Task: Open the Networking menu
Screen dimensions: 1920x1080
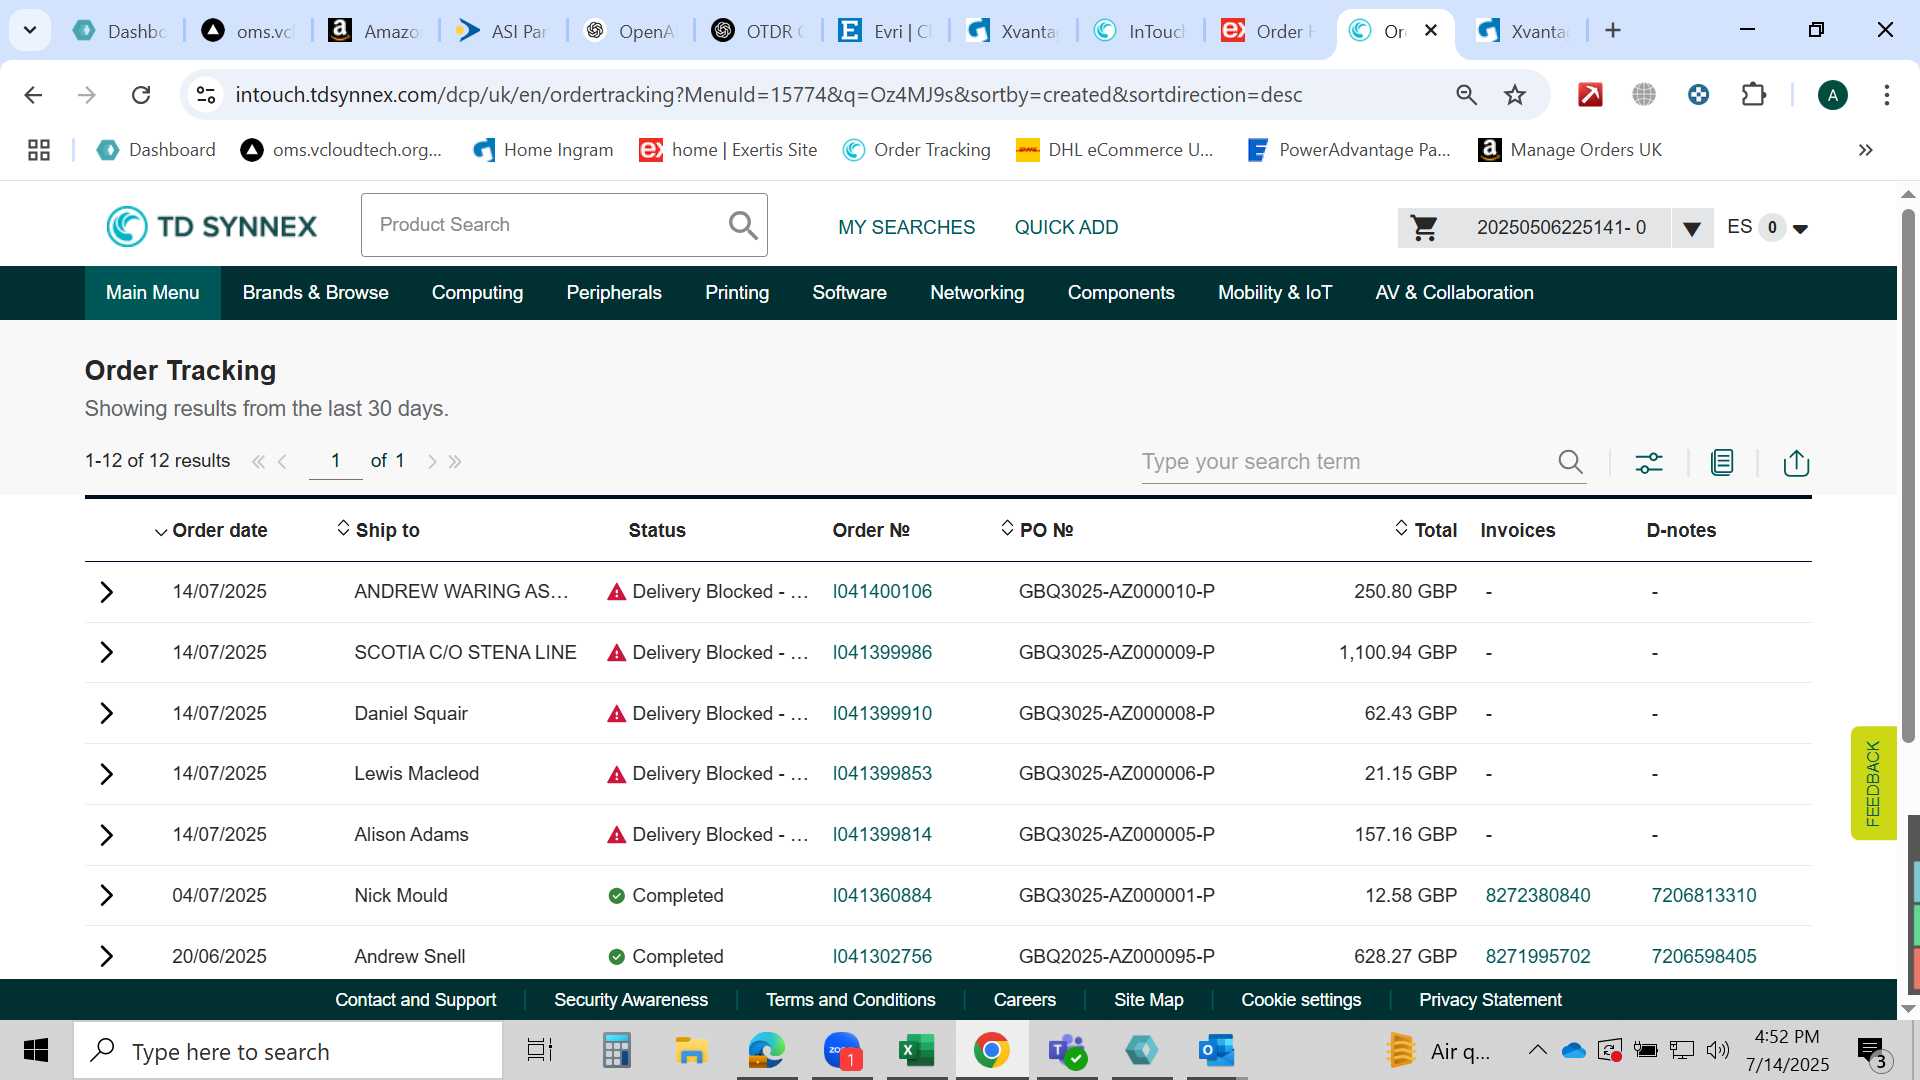Action: [x=977, y=293]
